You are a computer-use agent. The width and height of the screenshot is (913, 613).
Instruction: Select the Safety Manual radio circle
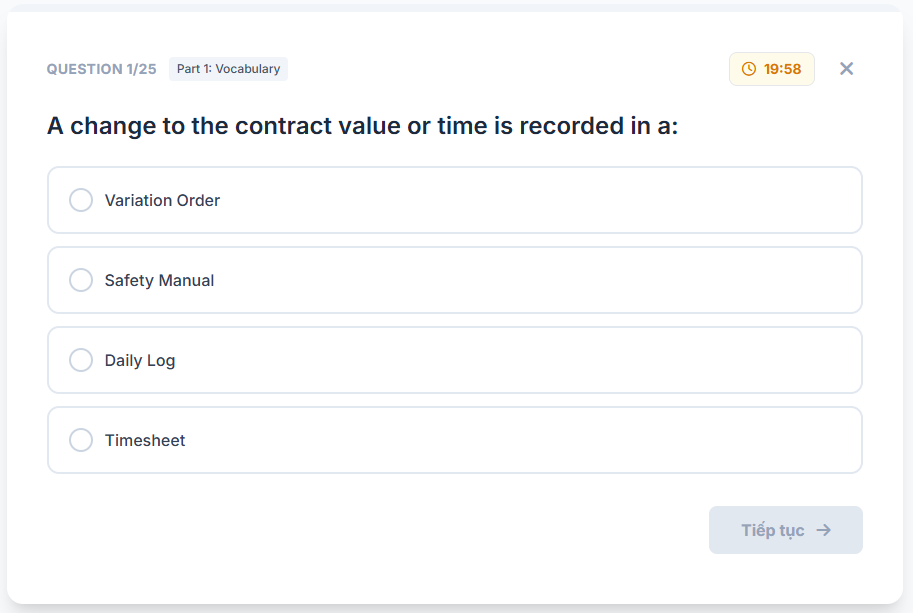(x=81, y=280)
